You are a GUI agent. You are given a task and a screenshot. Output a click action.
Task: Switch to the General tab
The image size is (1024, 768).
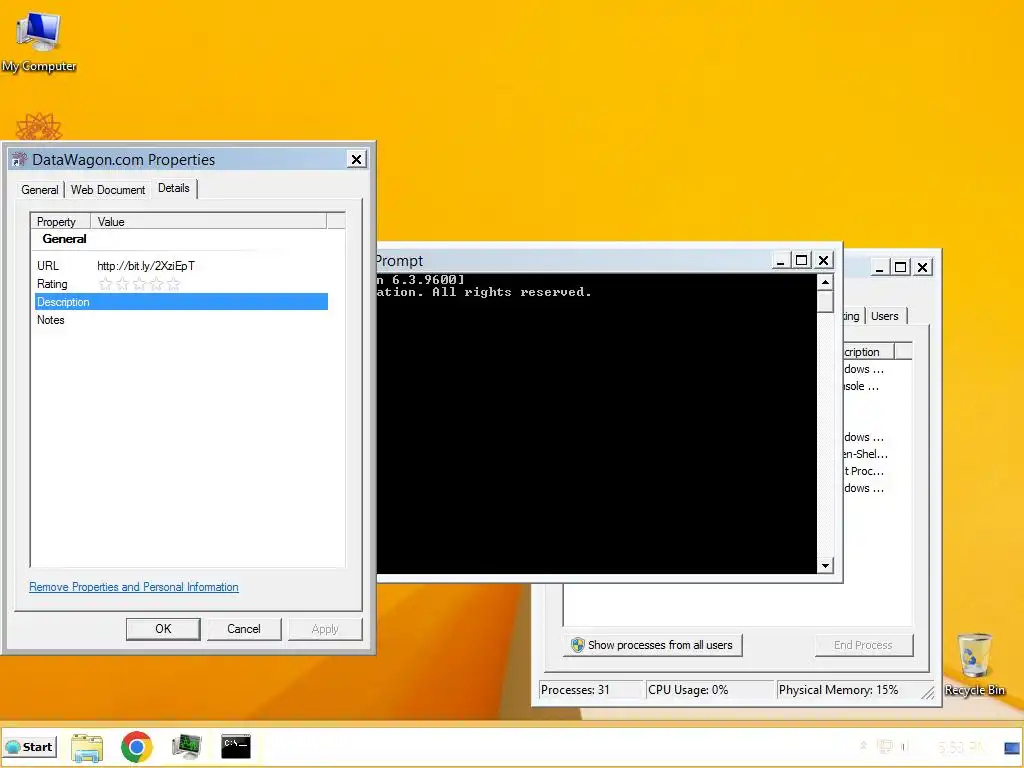tap(40, 190)
